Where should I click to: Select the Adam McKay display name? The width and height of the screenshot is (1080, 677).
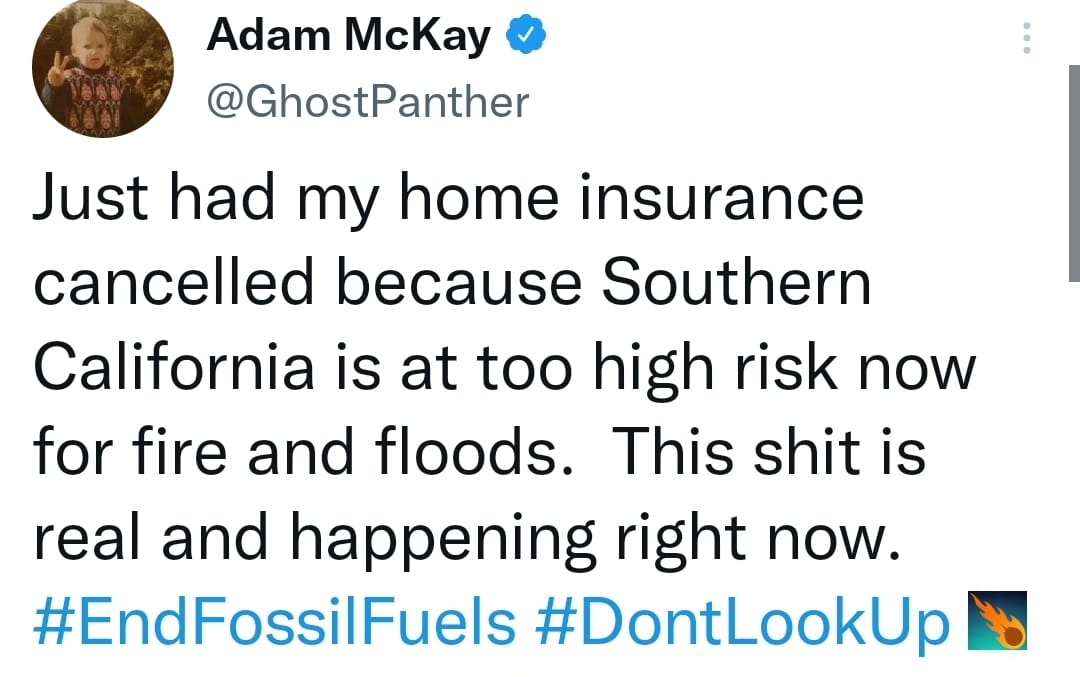tap(349, 38)
